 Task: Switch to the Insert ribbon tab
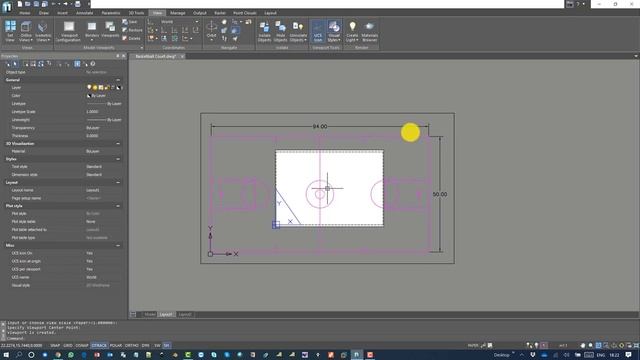pyautogui.click(x=62, y=13)
